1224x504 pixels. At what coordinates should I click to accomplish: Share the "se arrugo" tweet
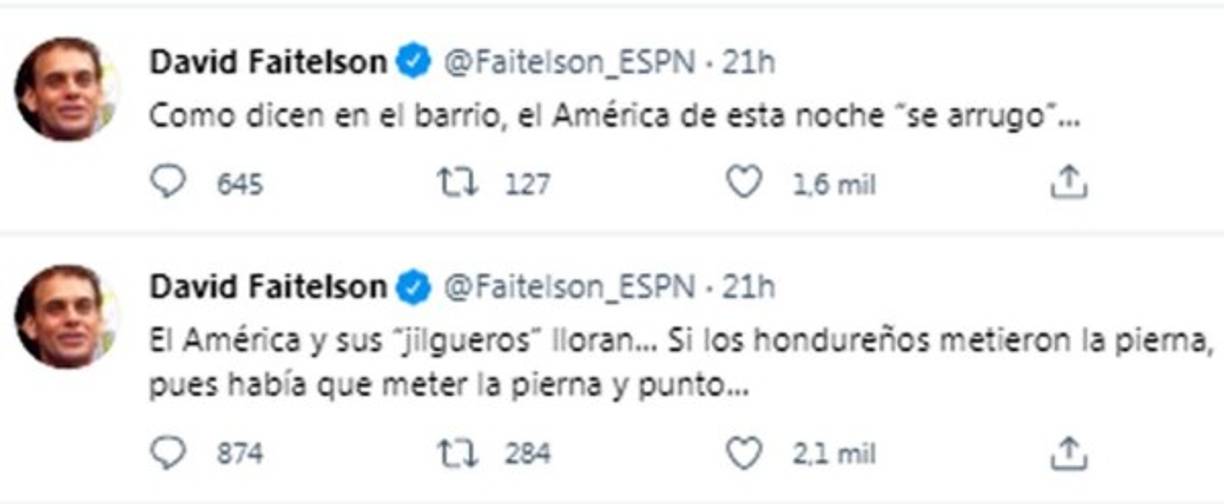(x=1068, y=182)
